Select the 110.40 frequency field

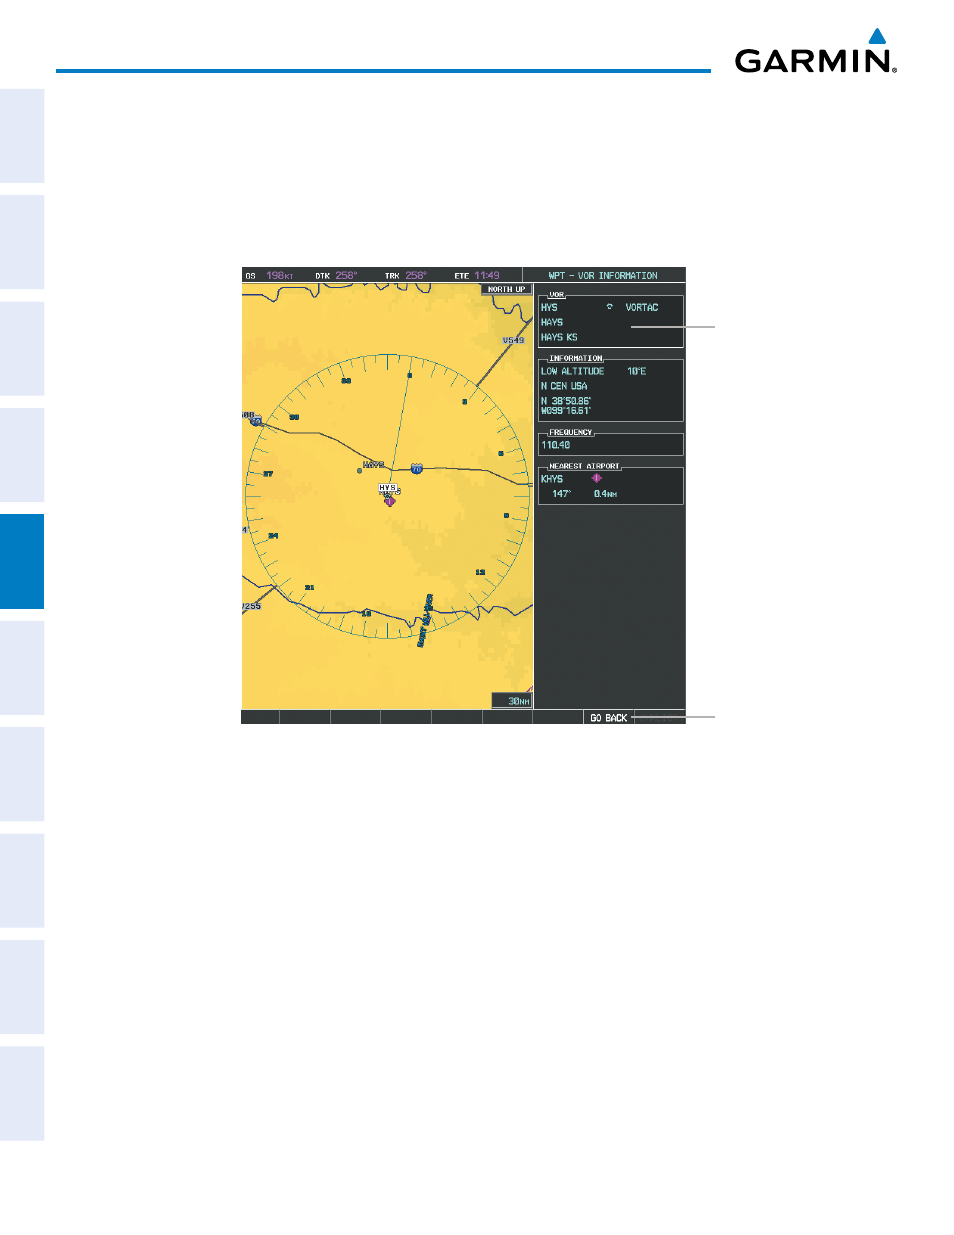(x=556, y=446)
